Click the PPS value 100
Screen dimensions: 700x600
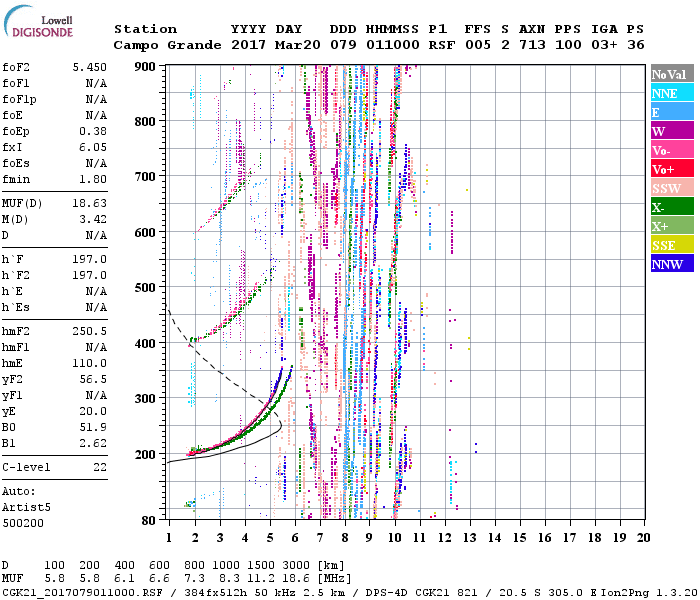pyautogui.click(x=568, y=45)
